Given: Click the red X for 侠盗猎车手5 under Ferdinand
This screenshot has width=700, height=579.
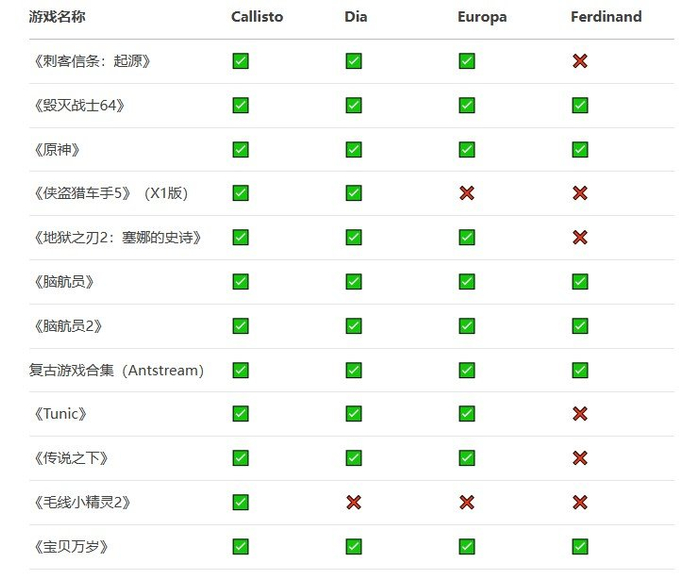Looking at the screenshot, I should (580, 193).
